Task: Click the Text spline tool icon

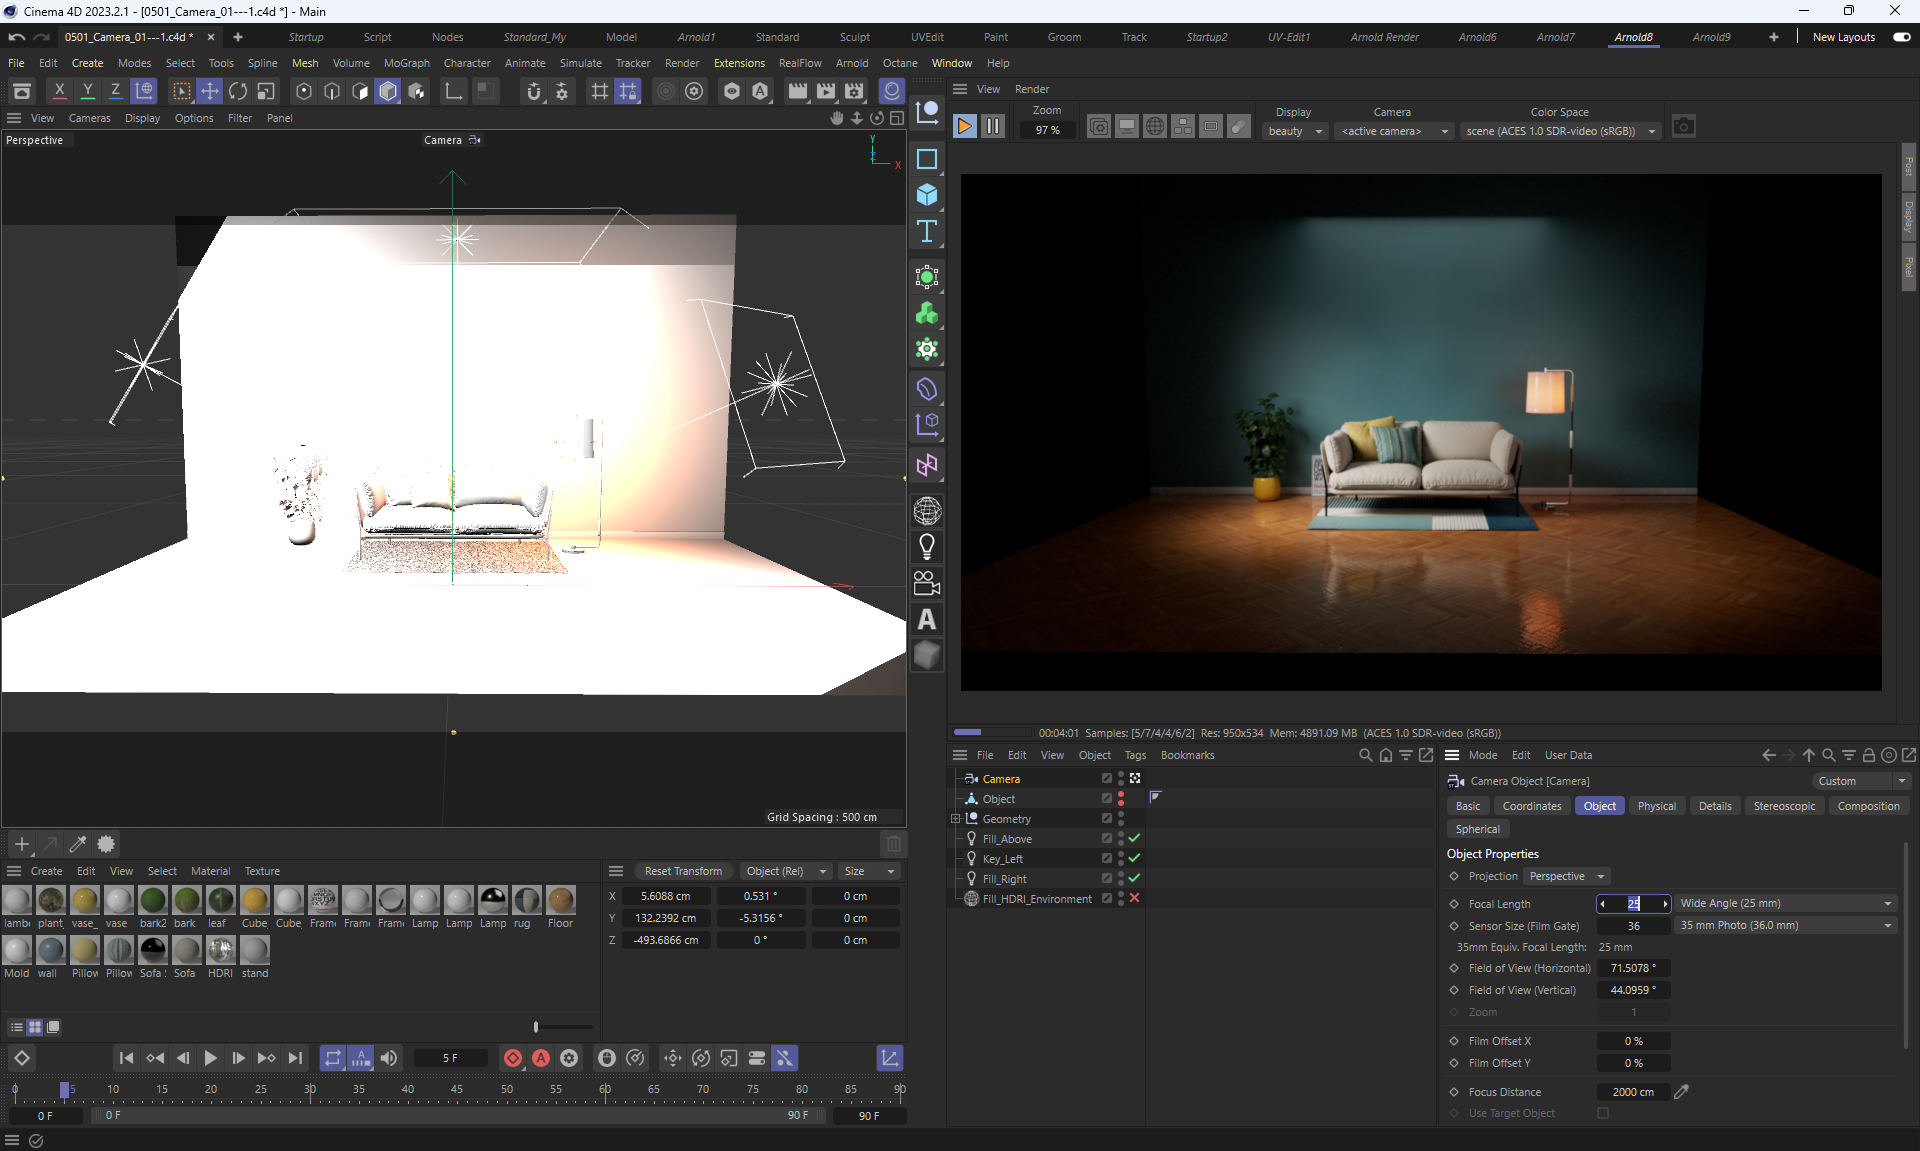Action: (927, 232)
